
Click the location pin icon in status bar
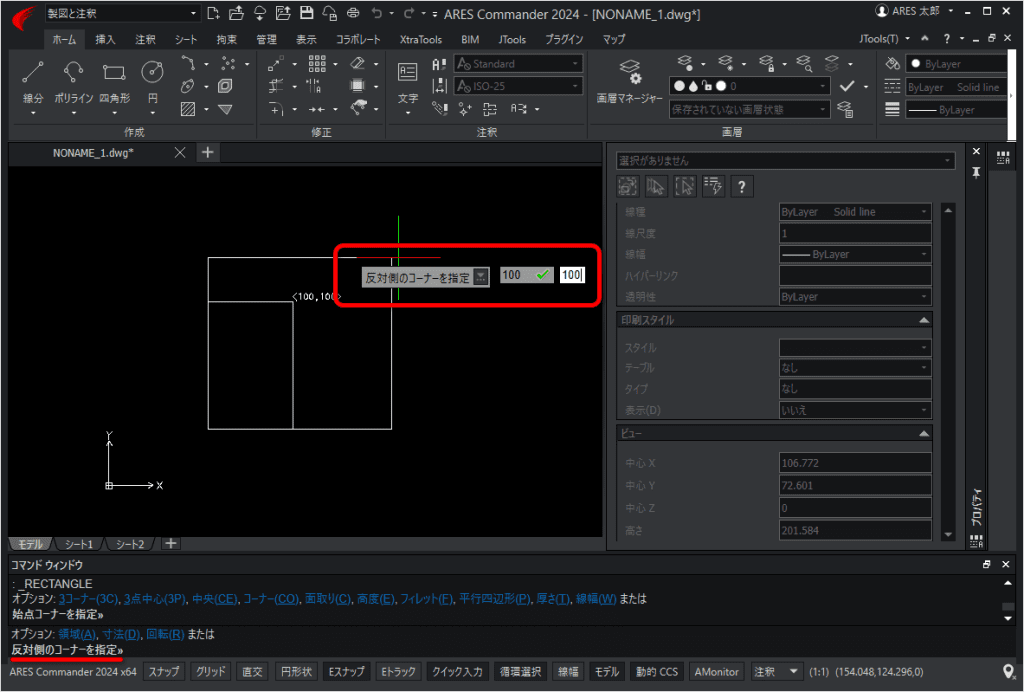pyautogui.click(x=1008, y=671)
